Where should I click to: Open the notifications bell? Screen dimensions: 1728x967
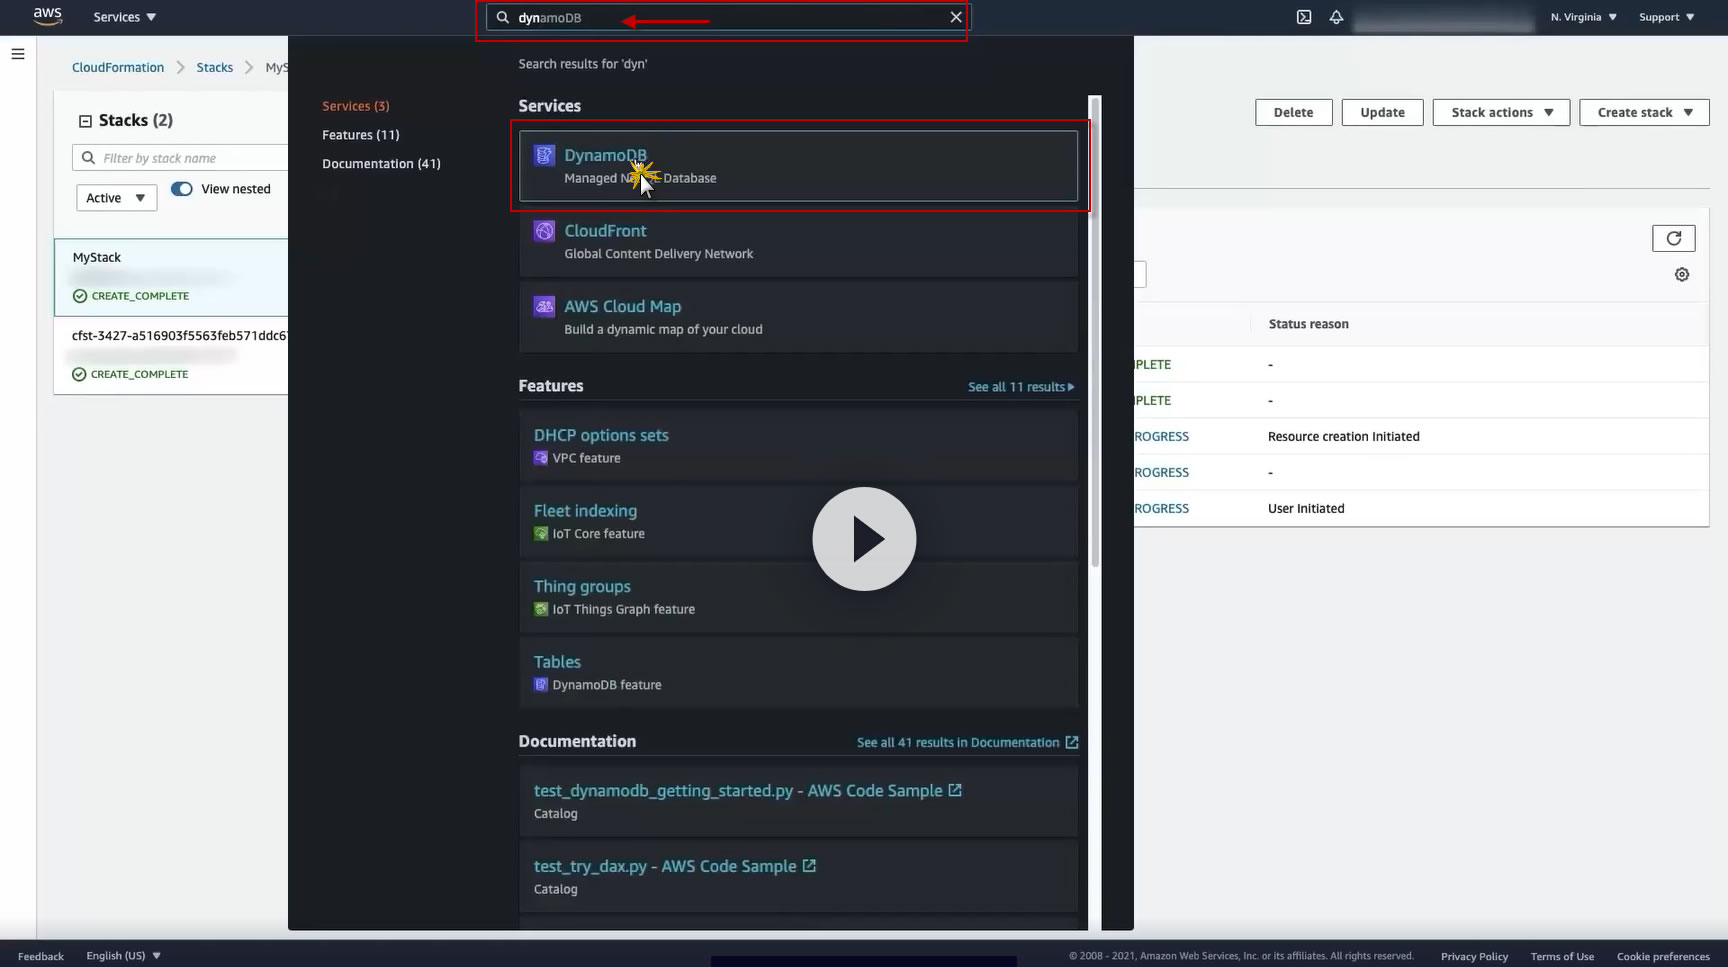[x=1336, y=17]
